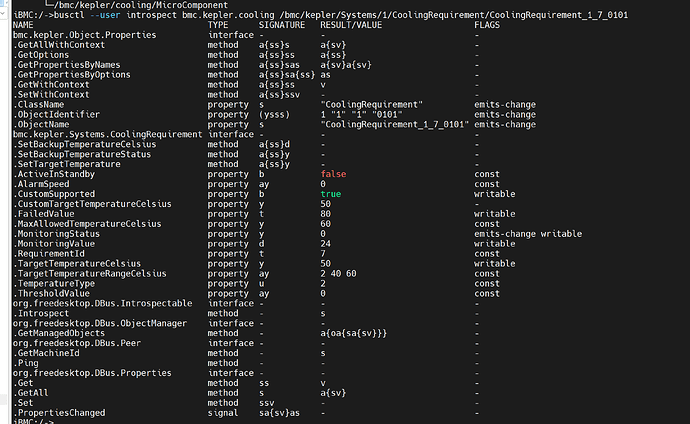Click the a{oa{sa{sv}}} result signature
The image size is (690, 424).
click(x=353, y=333)
